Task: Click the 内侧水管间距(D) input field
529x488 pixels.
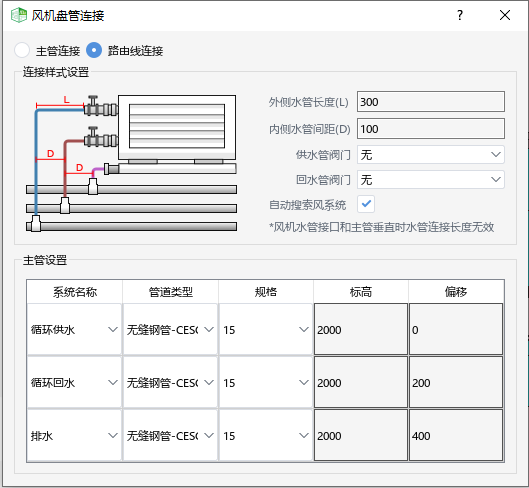Action: point(431,129)
